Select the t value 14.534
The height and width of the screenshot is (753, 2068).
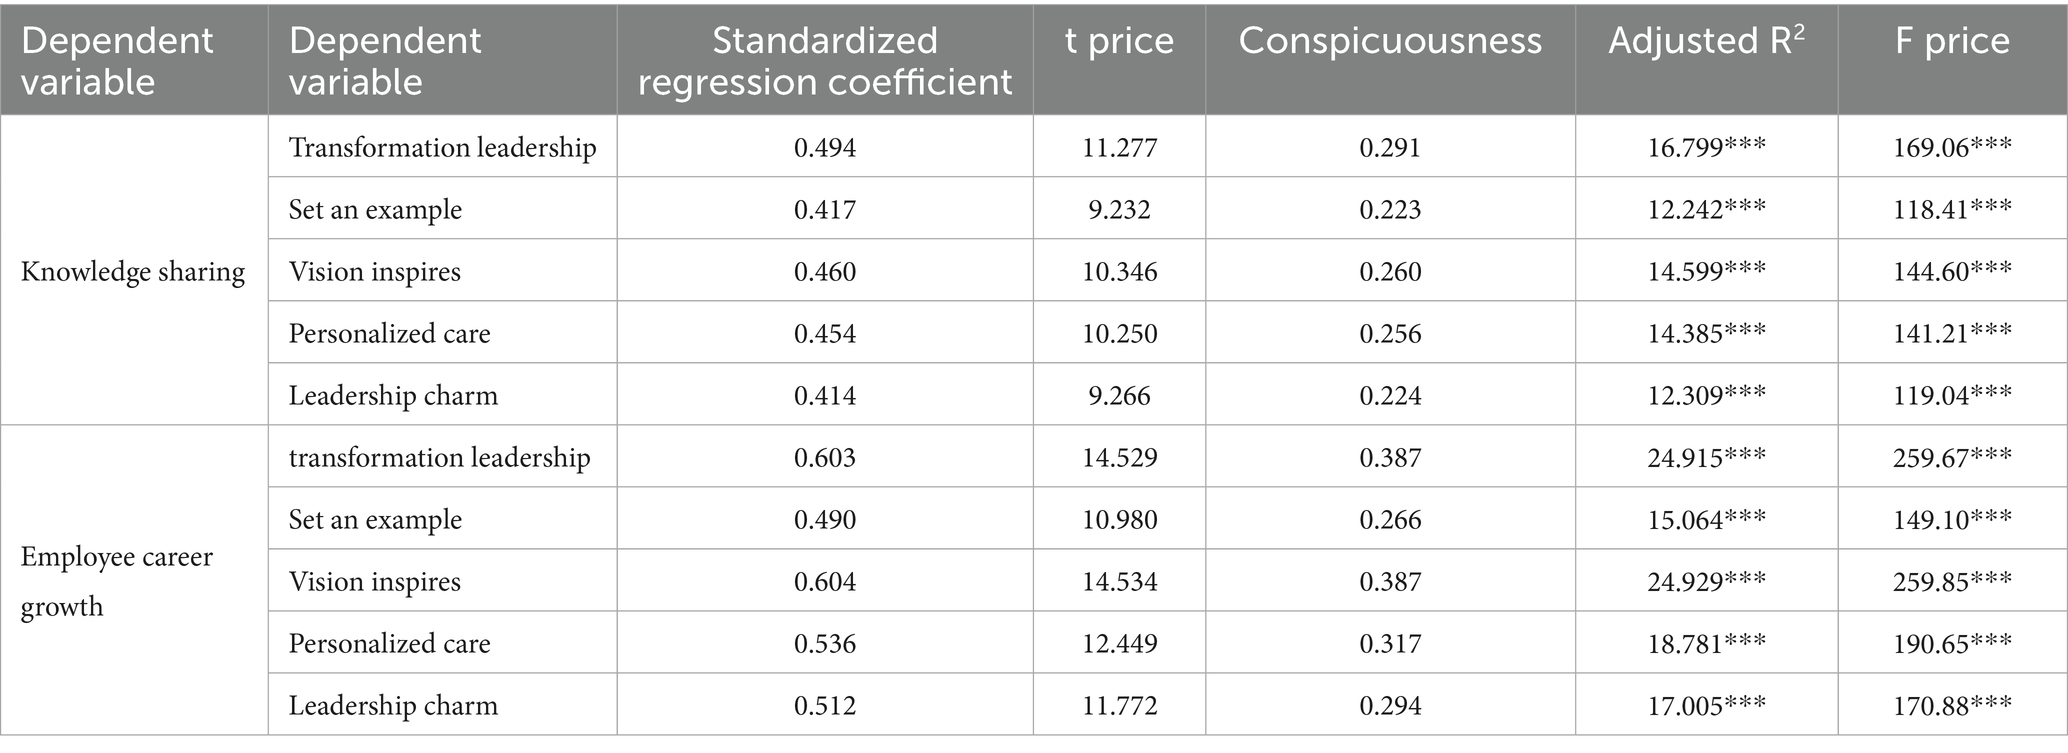1119,582
